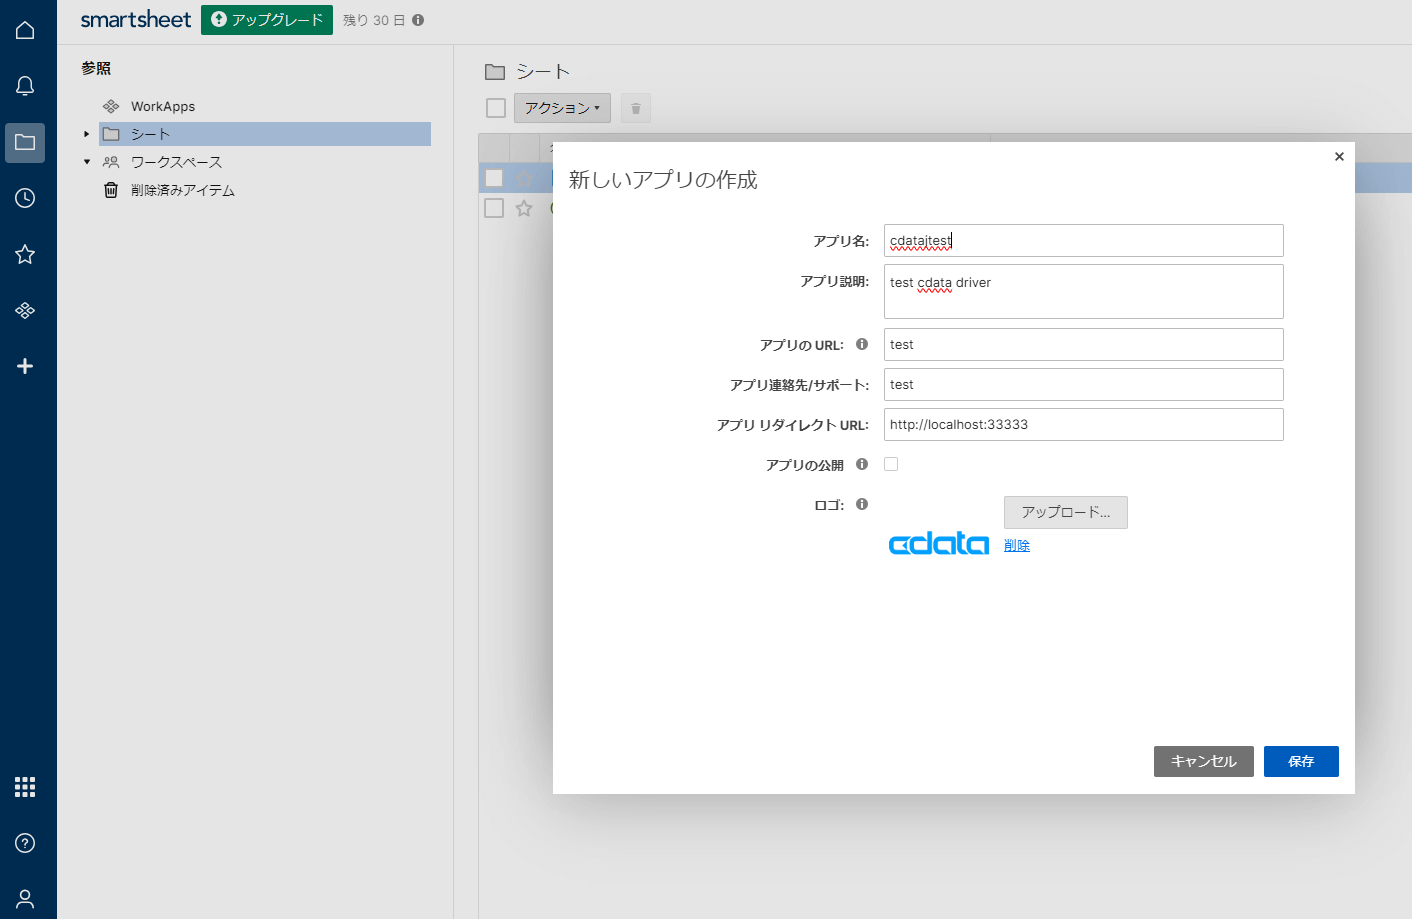Focus the アプリ名 input field

click(1084, 240)
